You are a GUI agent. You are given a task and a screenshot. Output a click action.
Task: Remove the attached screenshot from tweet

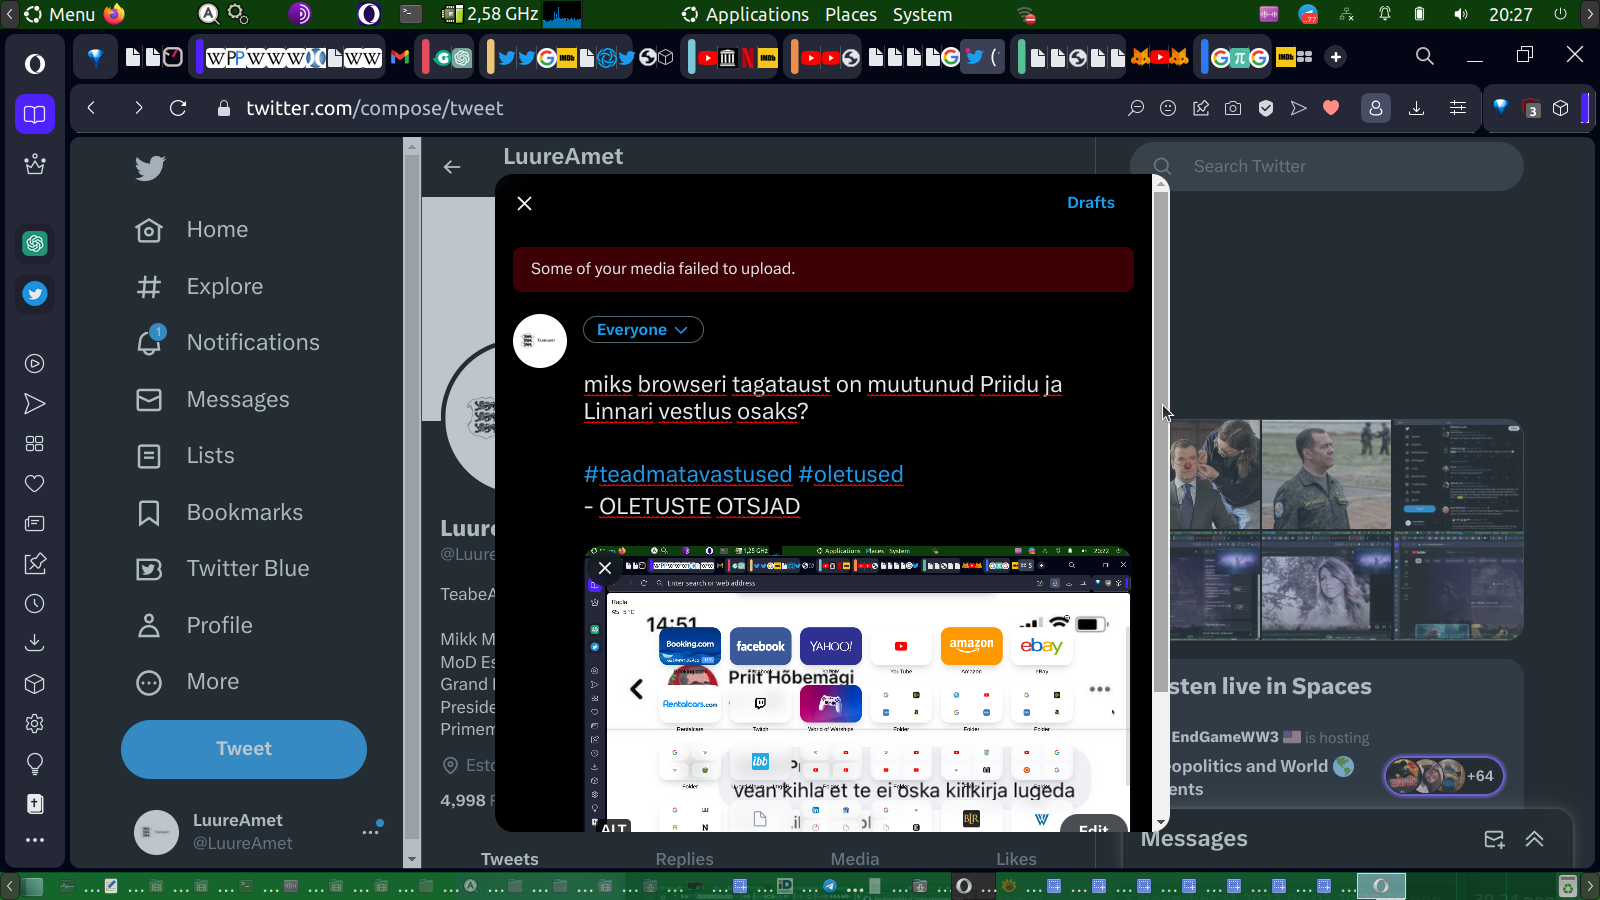click(x=605, y=568)
